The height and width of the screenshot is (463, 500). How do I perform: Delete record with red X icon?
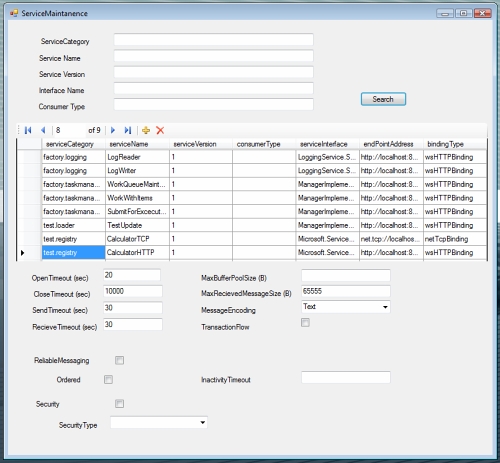(160, 130)
